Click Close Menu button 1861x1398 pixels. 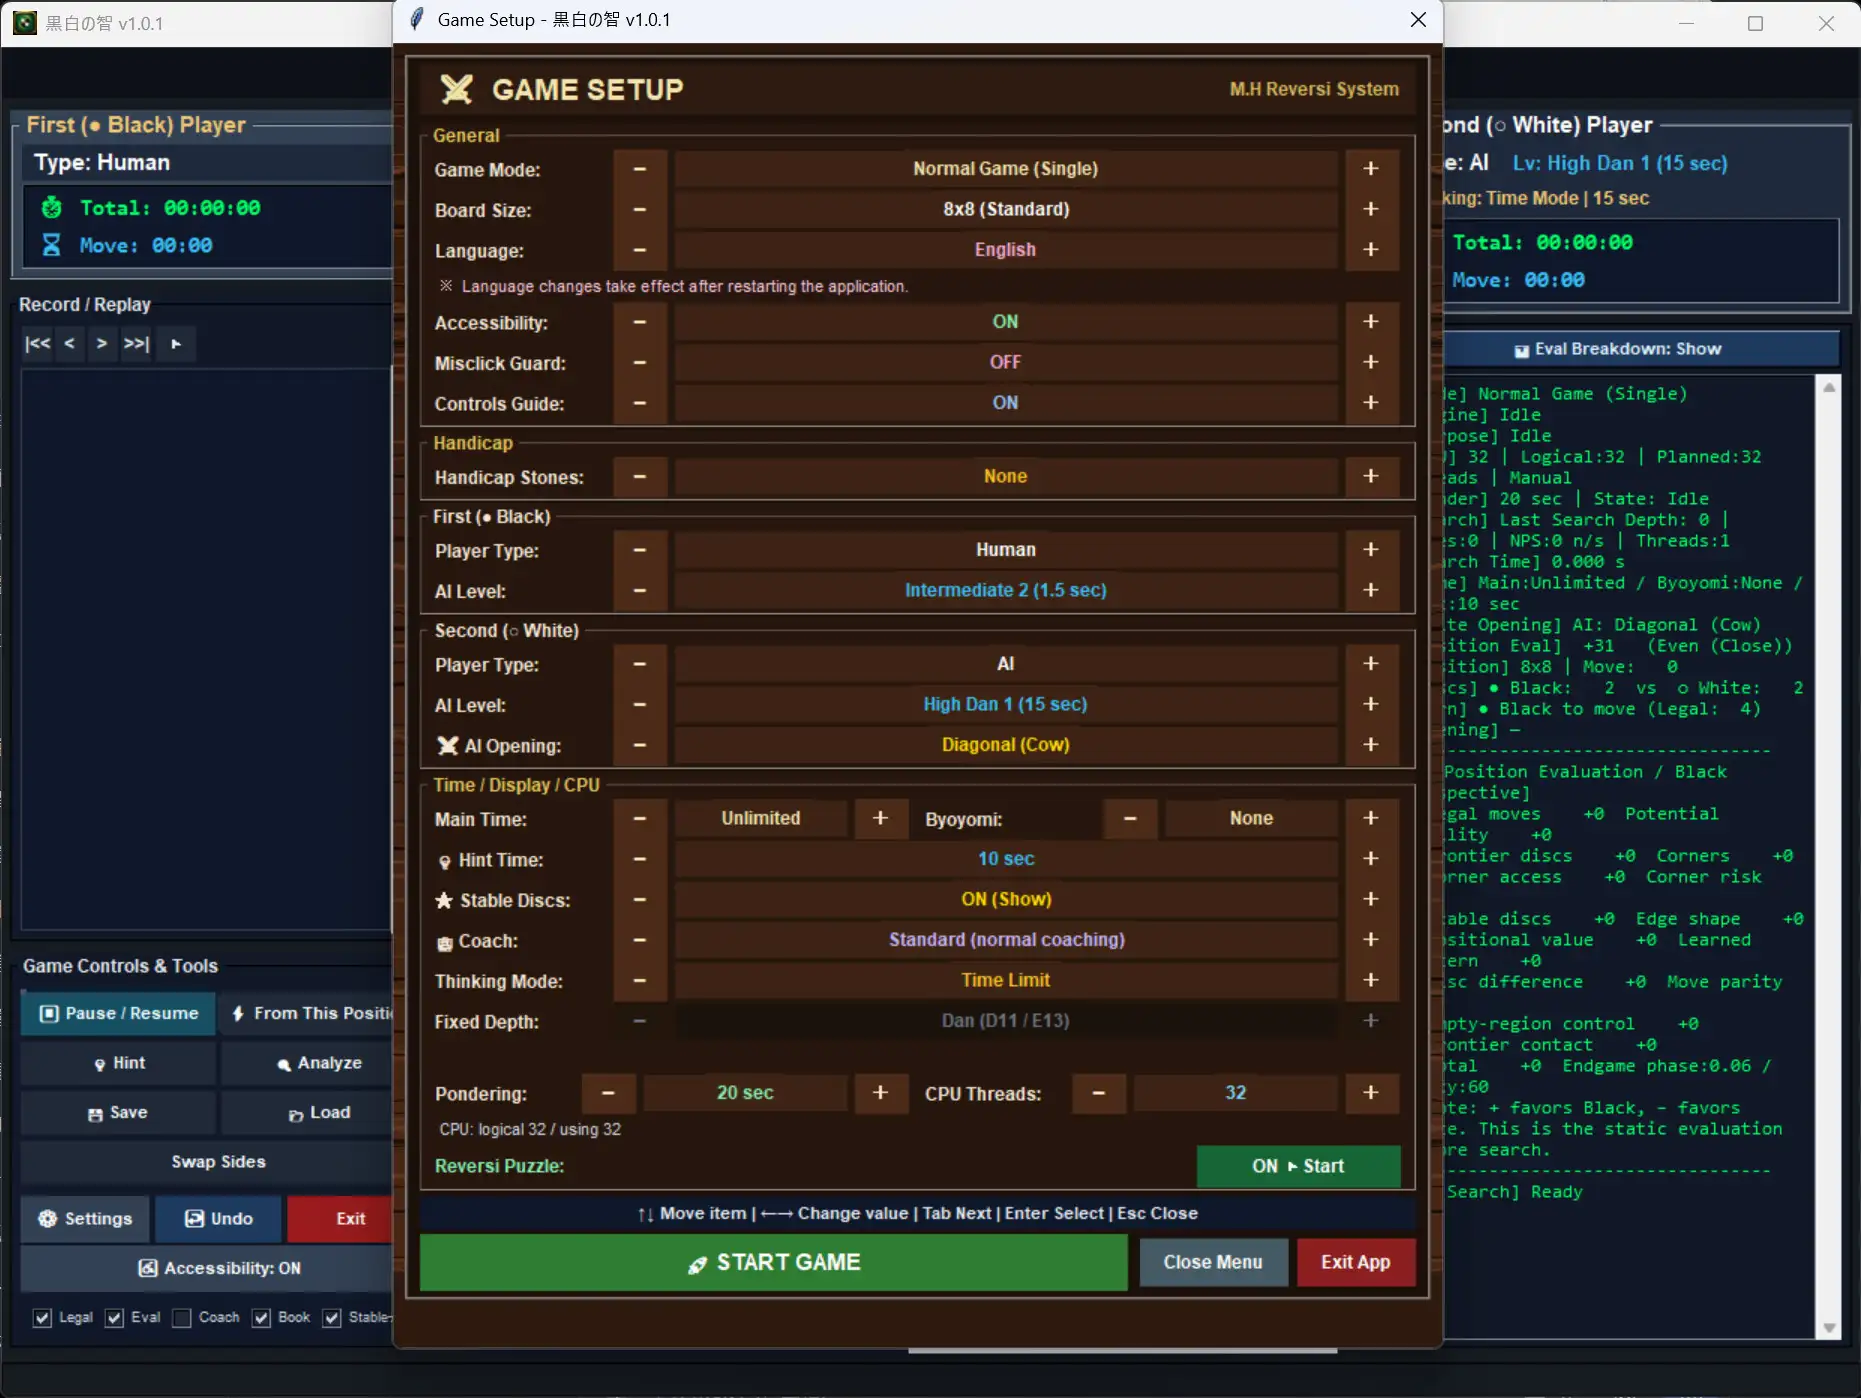[1213, 1263]
